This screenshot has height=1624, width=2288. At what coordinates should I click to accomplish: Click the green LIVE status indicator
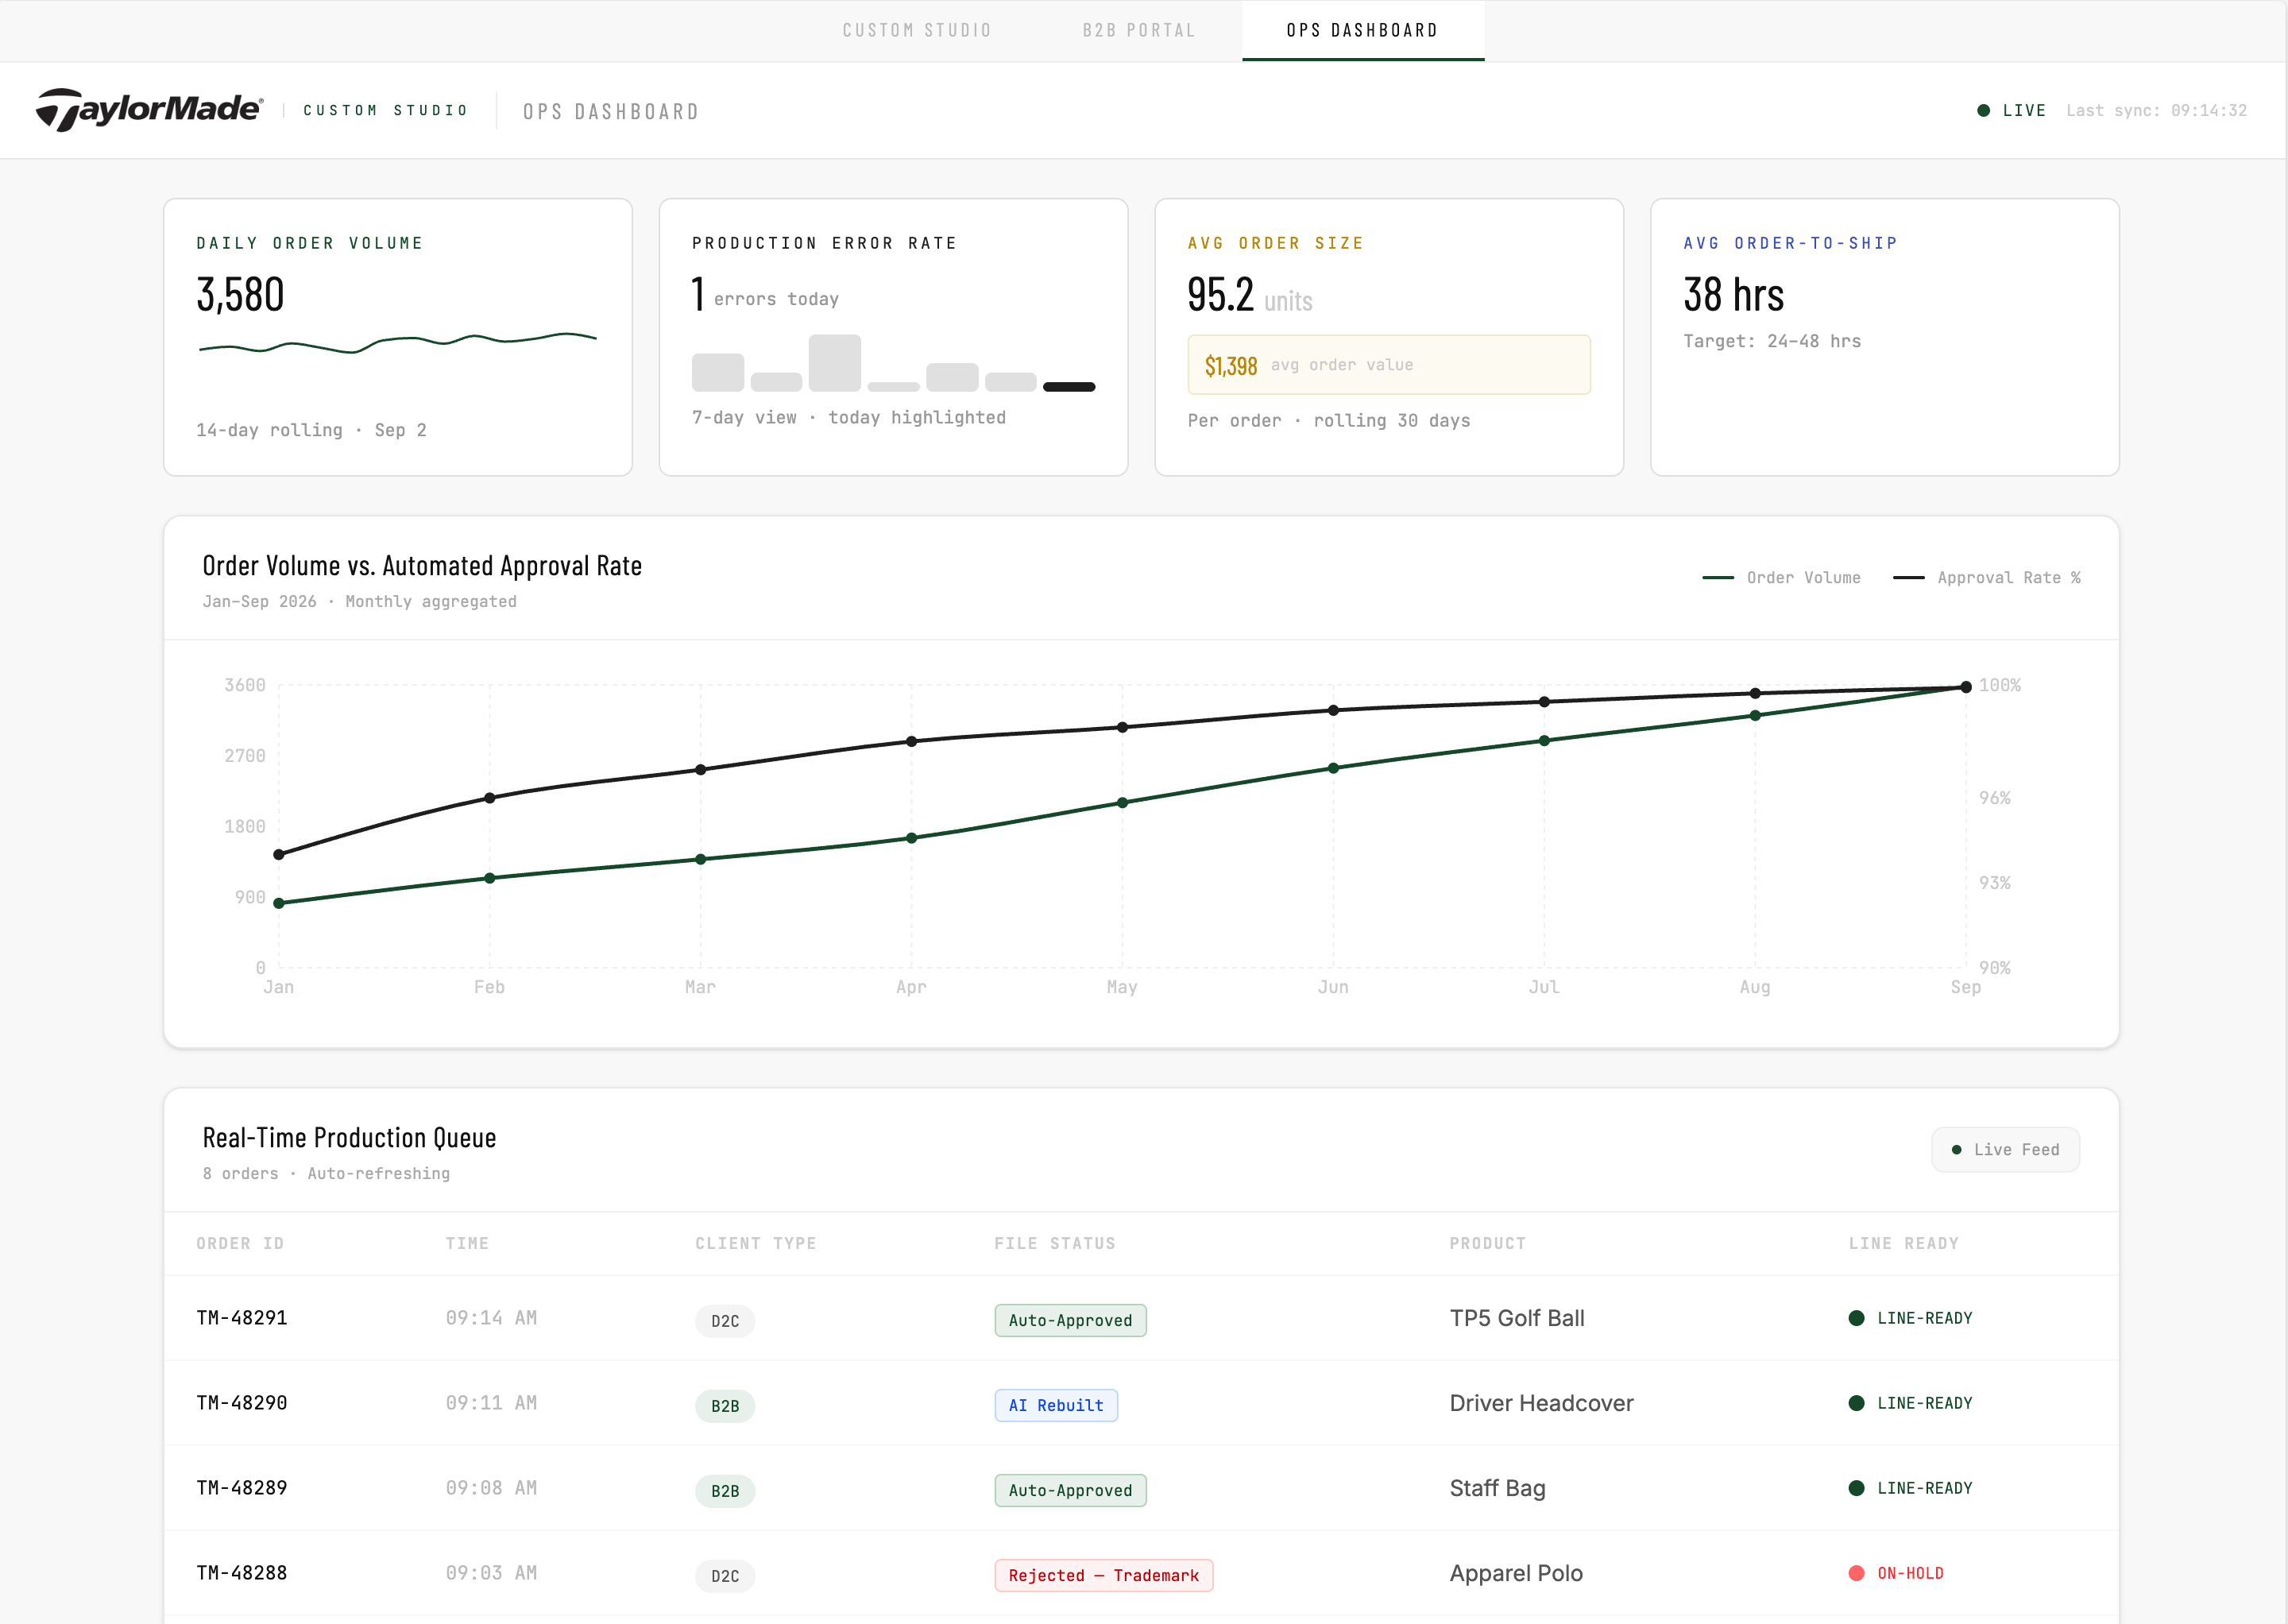(x=2012, y=110)
